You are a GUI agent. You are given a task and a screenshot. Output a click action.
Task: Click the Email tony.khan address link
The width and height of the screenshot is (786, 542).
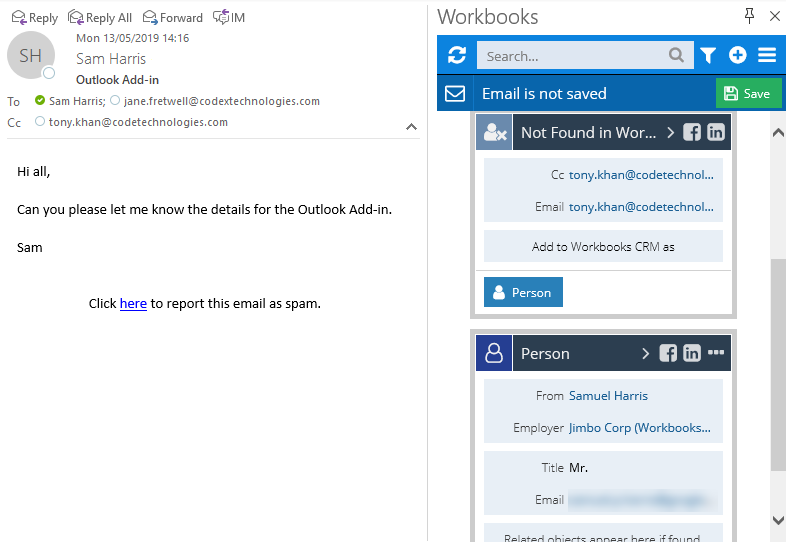[x=641, y=207]
